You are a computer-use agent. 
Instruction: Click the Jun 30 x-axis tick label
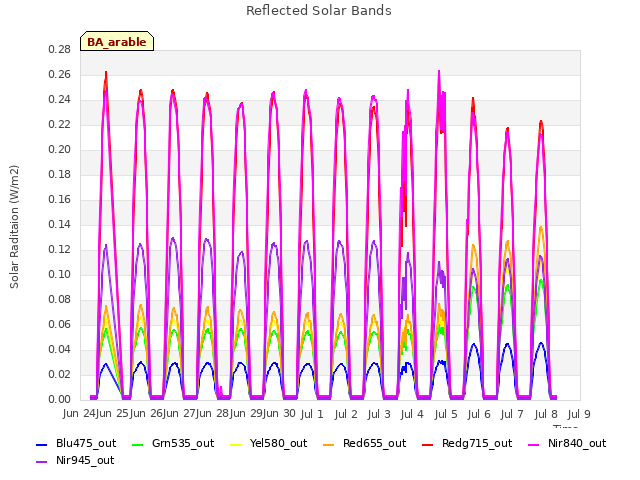(278, 413)
